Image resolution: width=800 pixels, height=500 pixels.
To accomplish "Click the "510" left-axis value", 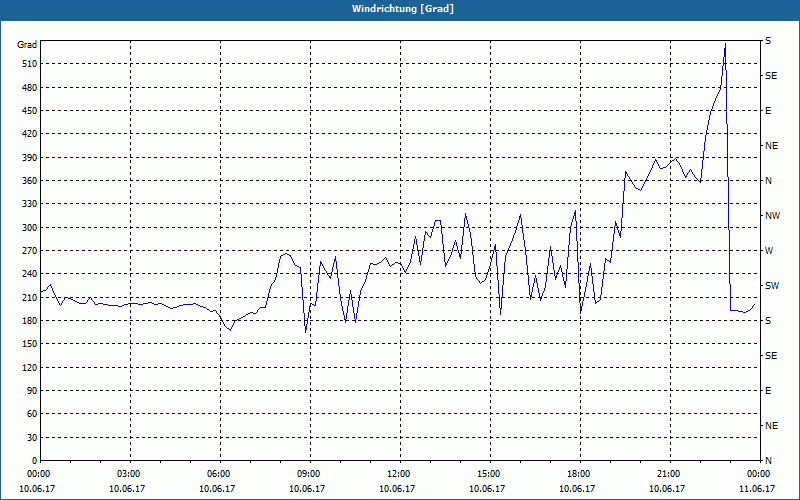I will [x=29, y=64].
